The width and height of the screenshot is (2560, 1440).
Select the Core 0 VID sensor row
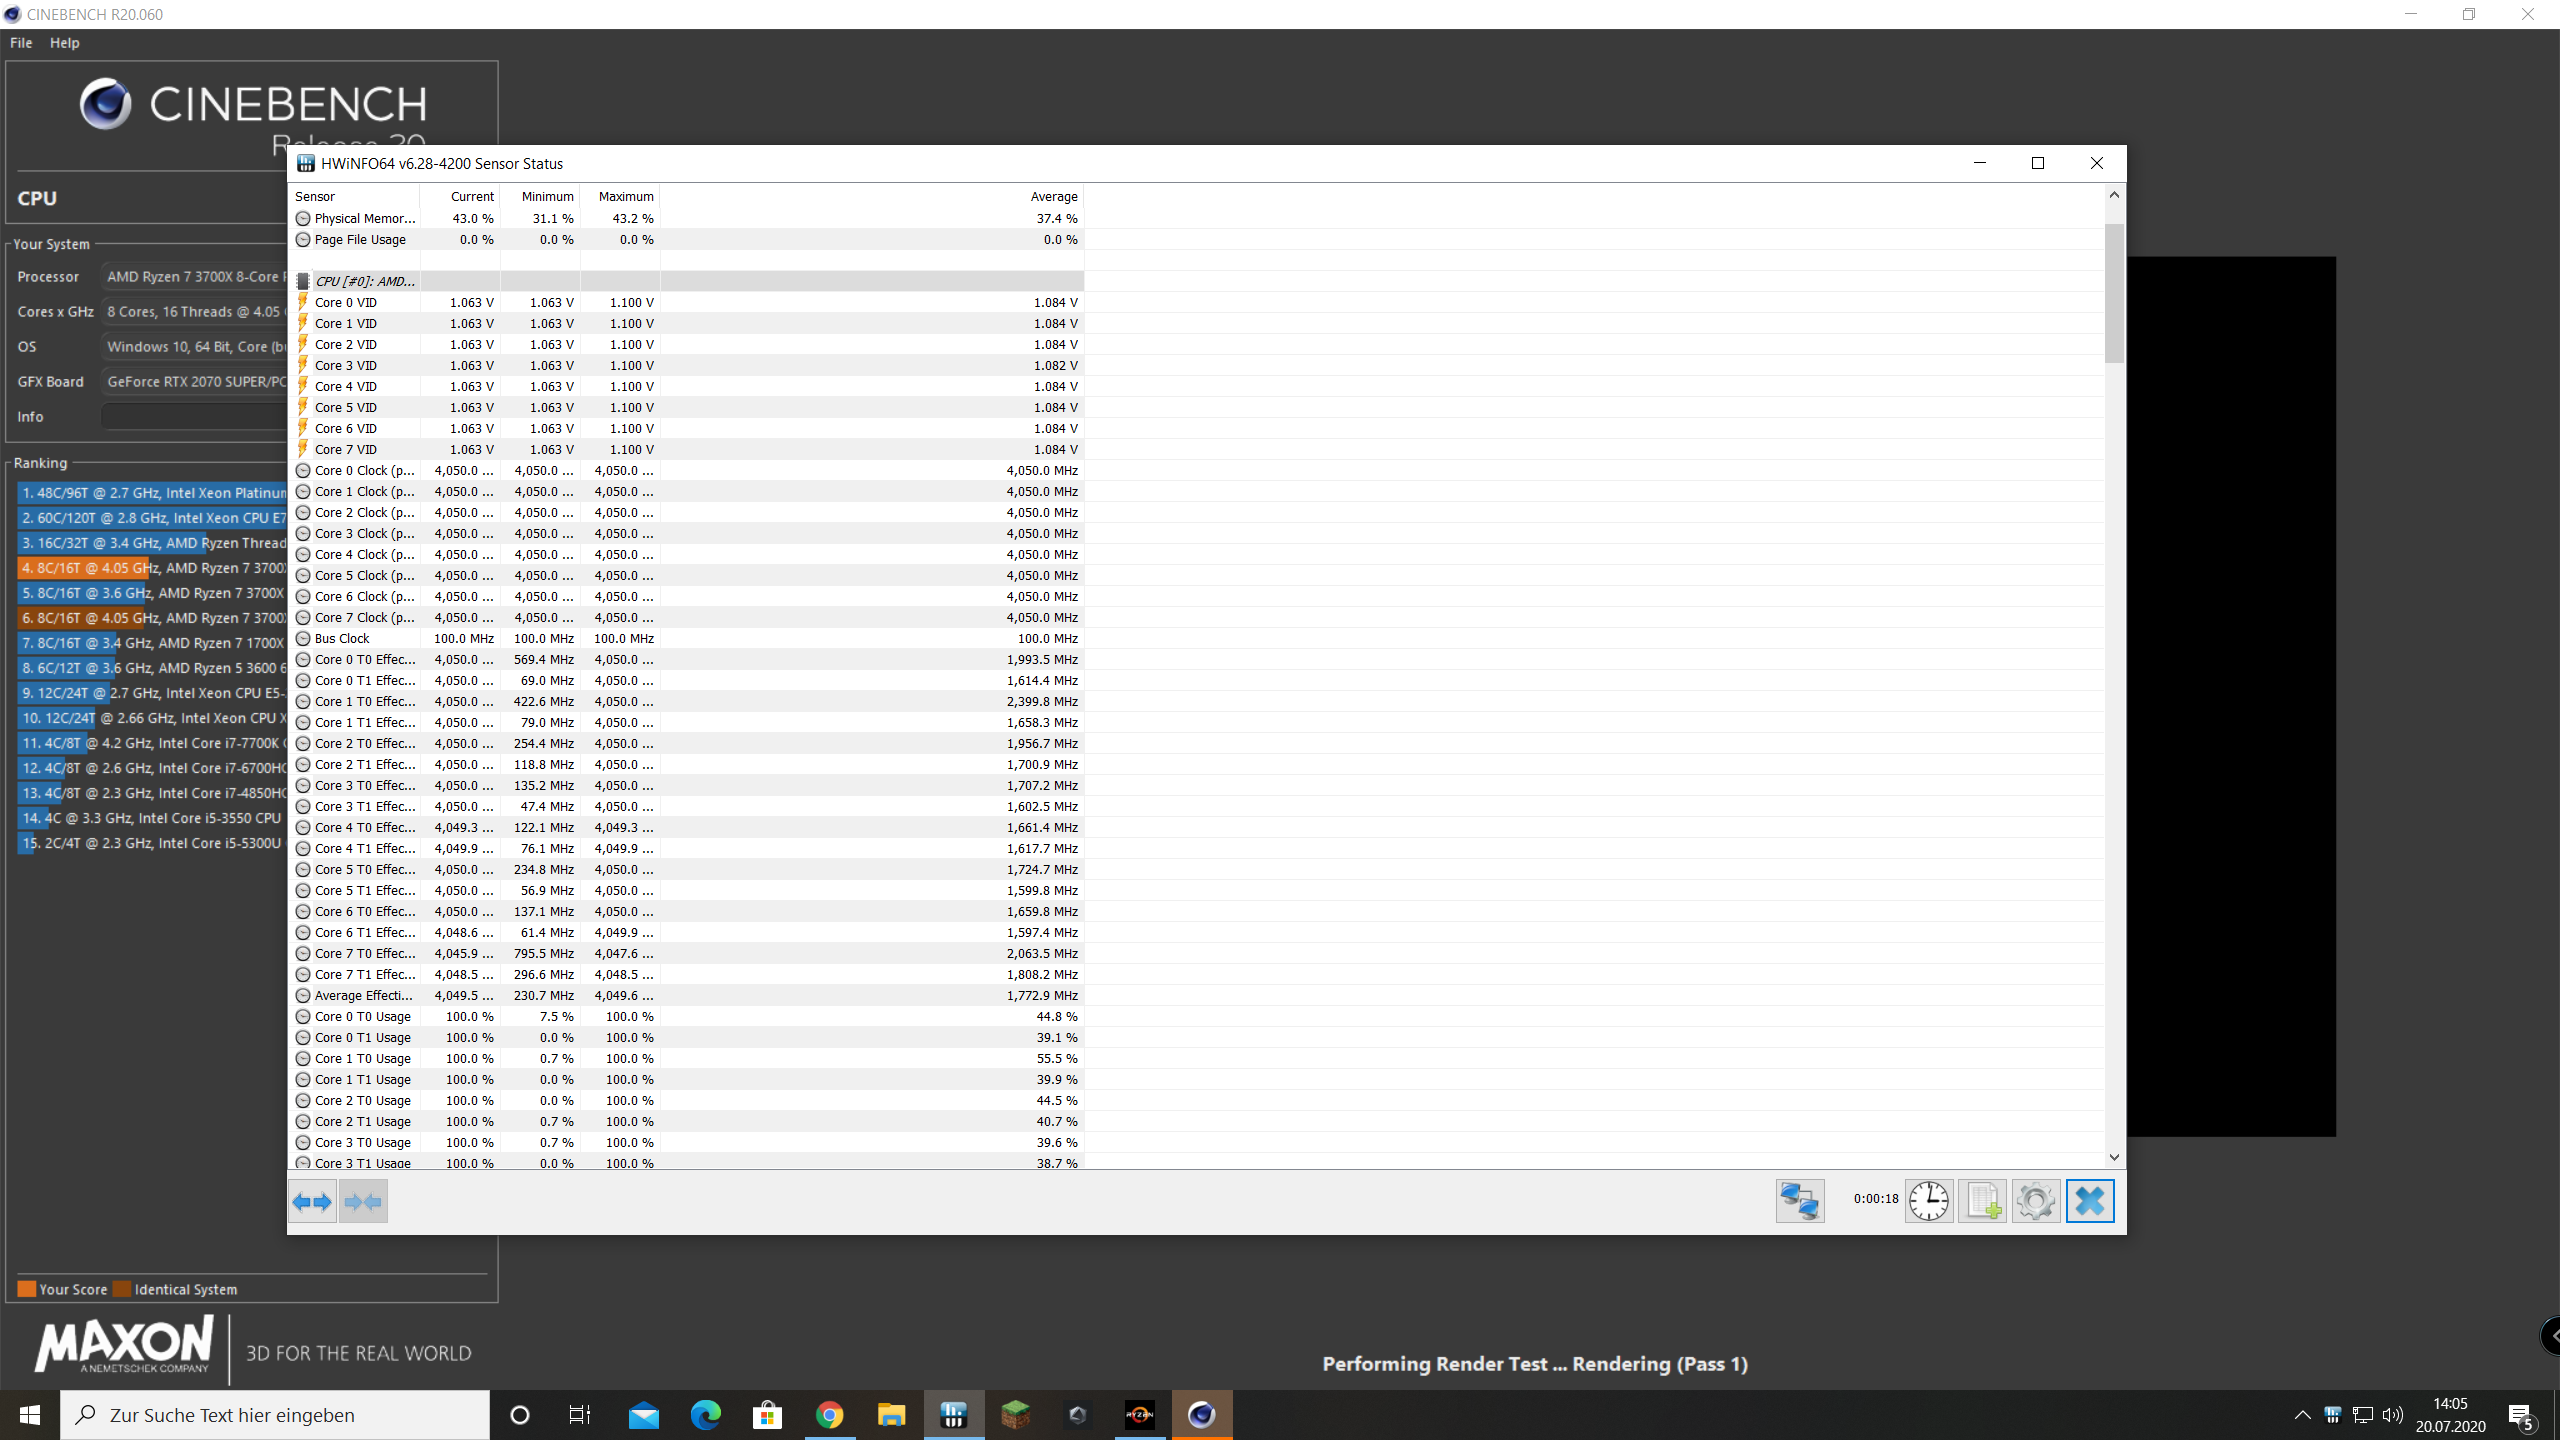pyautogui.click(x=346, y=303)
